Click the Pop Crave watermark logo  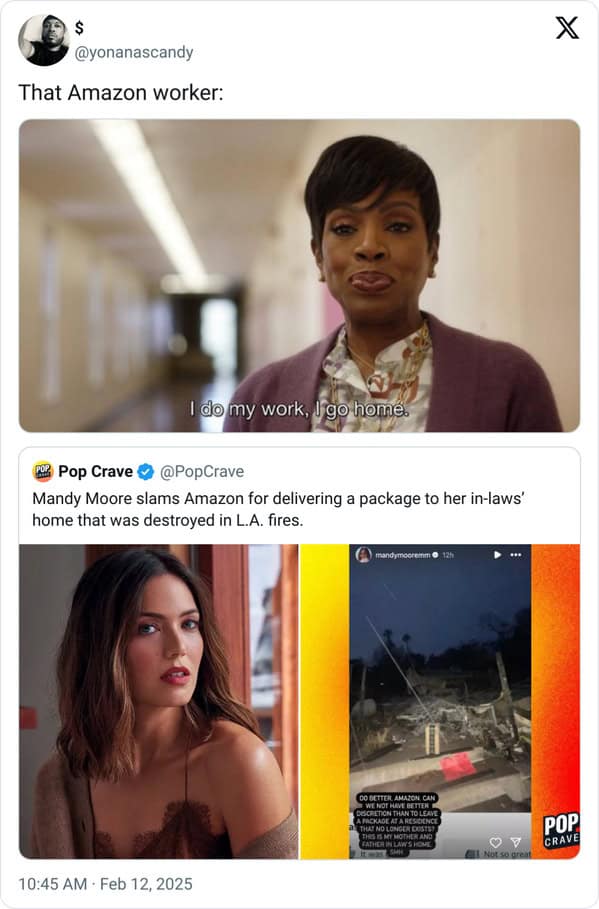click(x=561, y=831)
